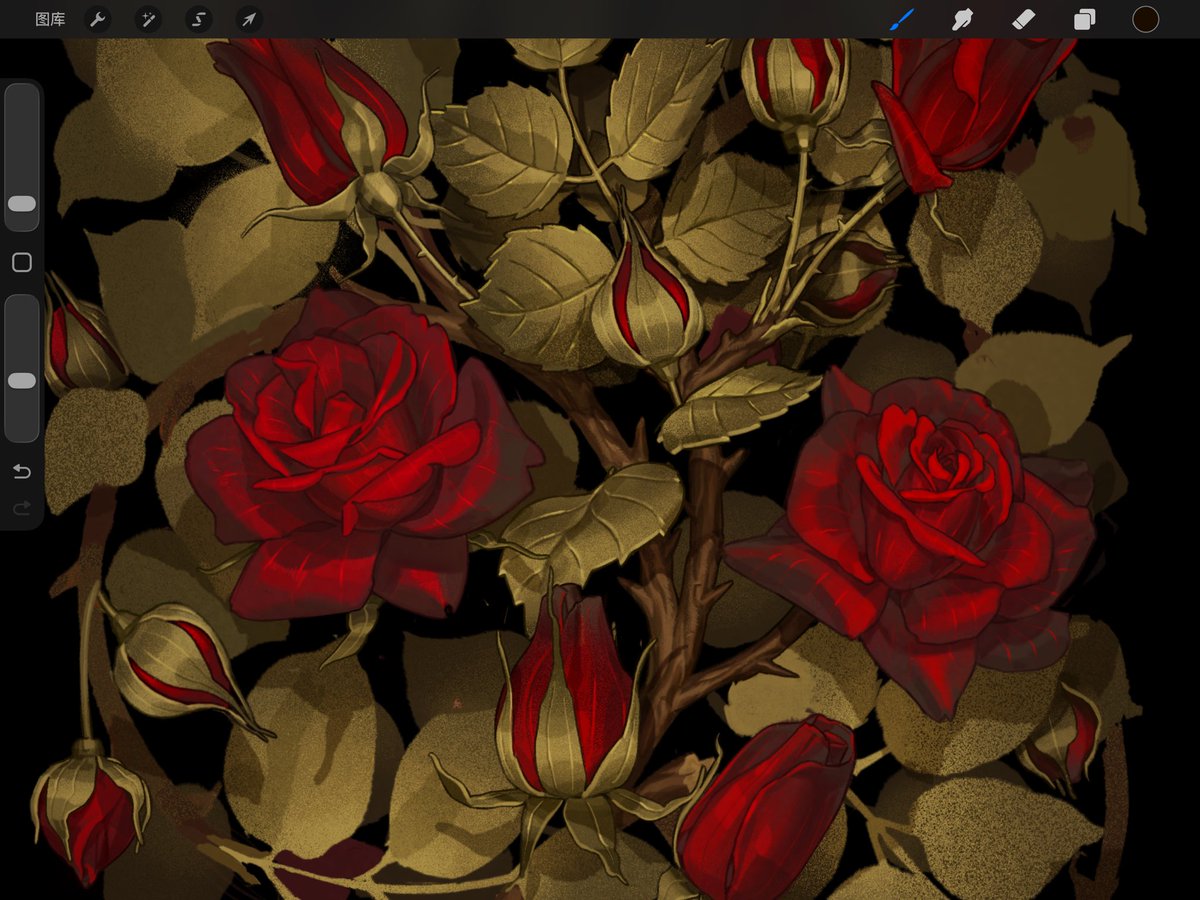The image size is (1200, 900).
Task: Redo the stroke with redo arrow
Action: click(22, 509)
